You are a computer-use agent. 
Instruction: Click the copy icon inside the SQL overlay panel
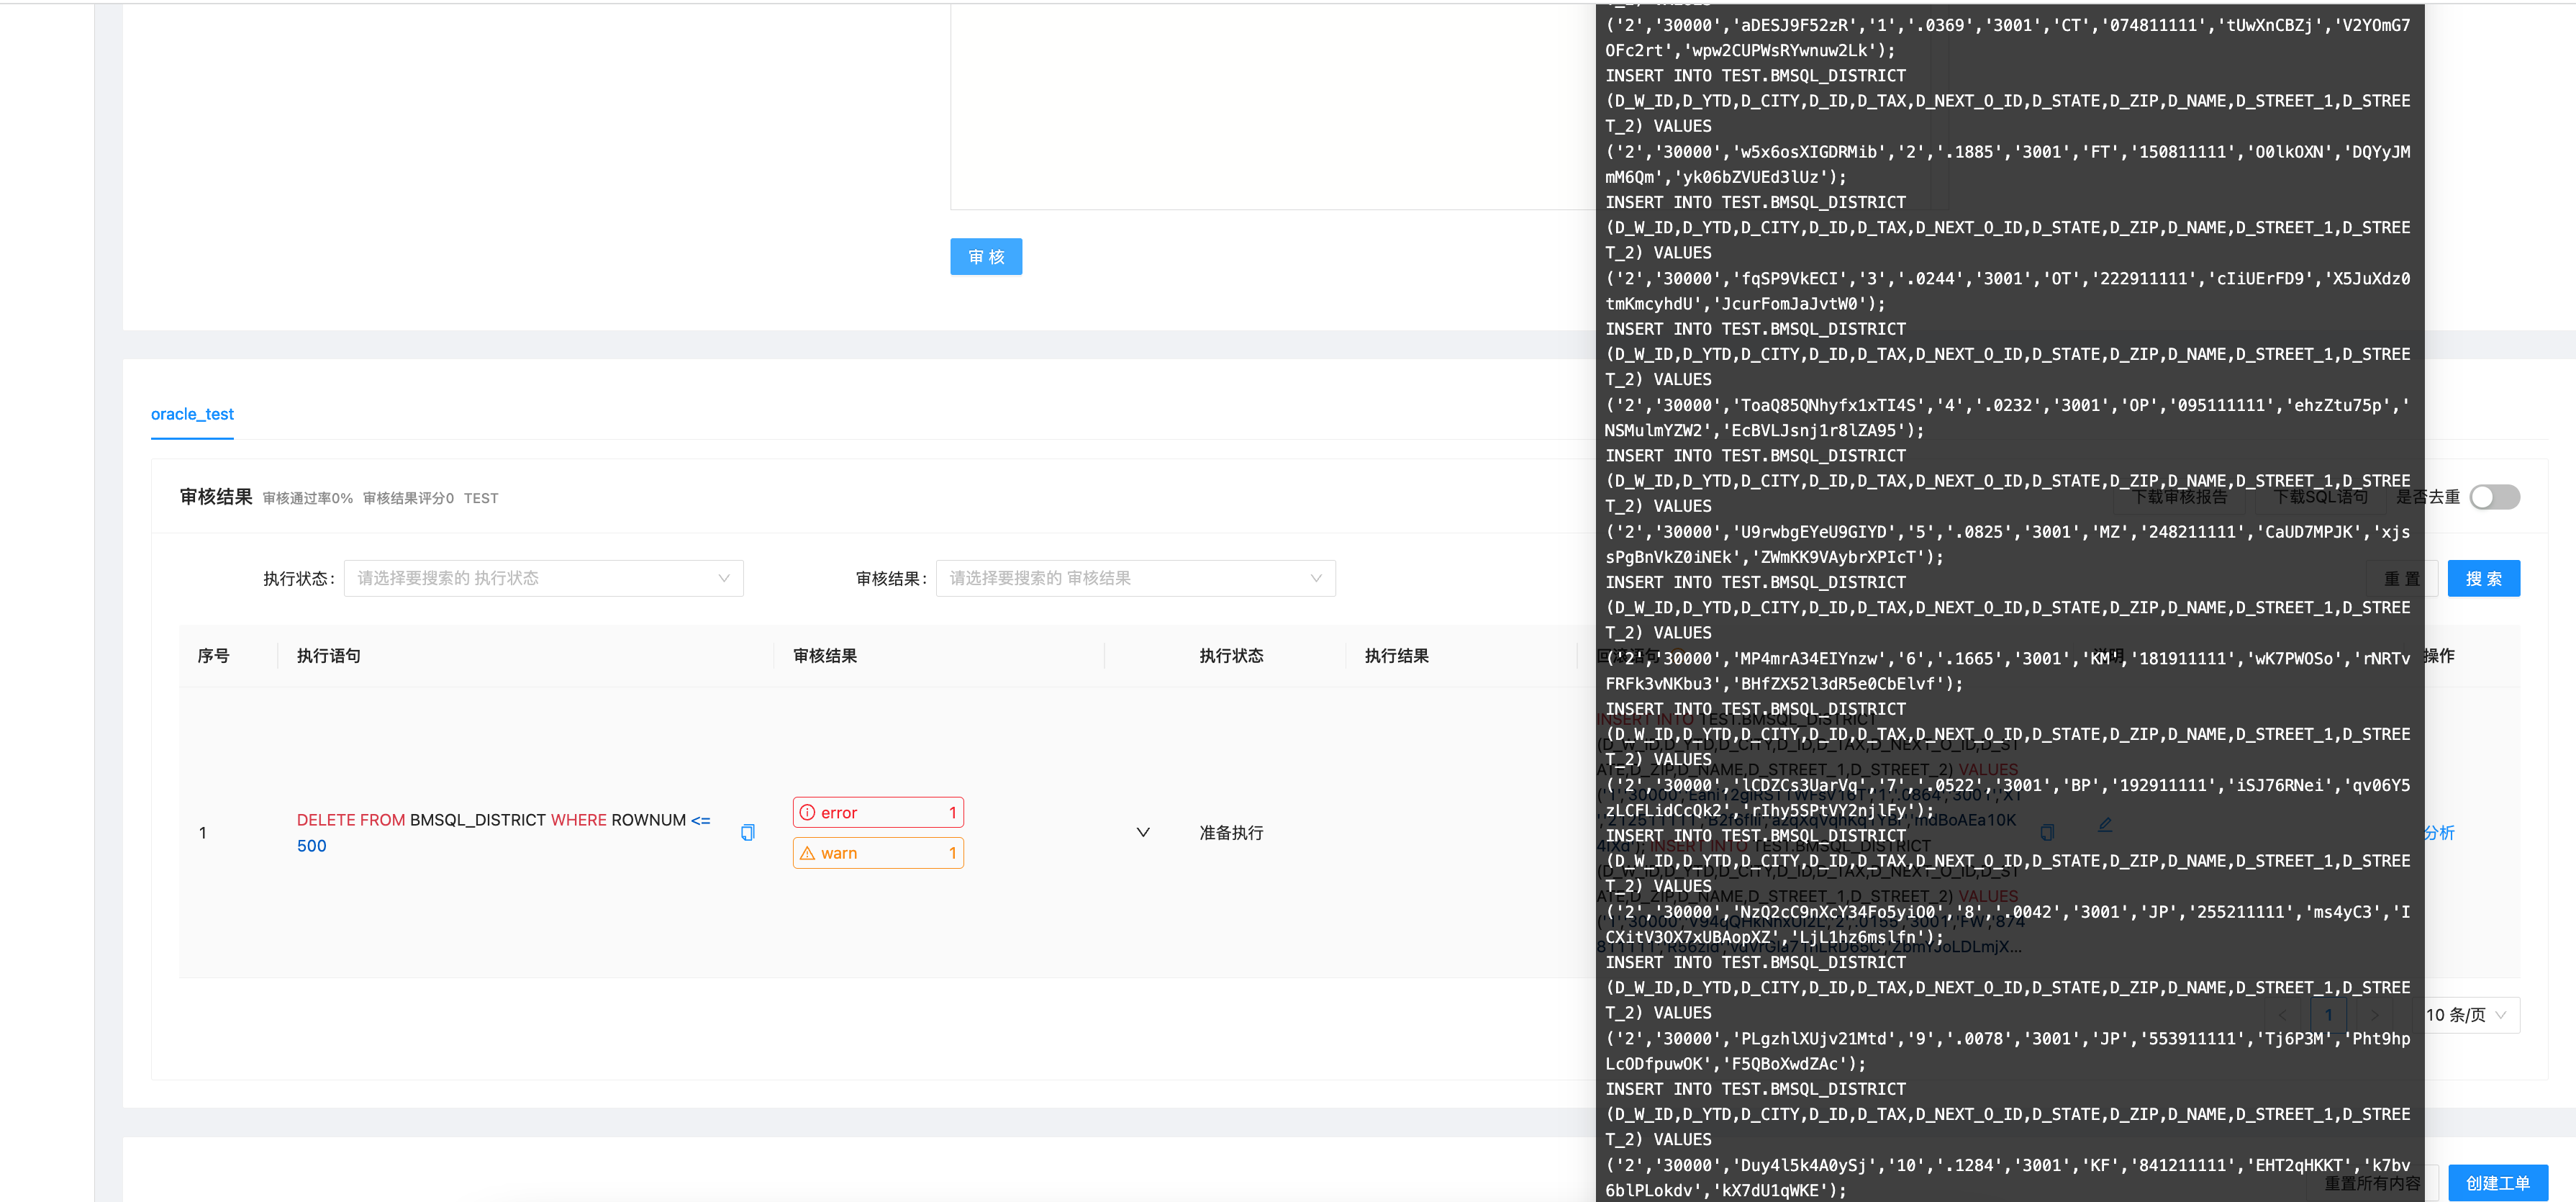(2047, 831)
